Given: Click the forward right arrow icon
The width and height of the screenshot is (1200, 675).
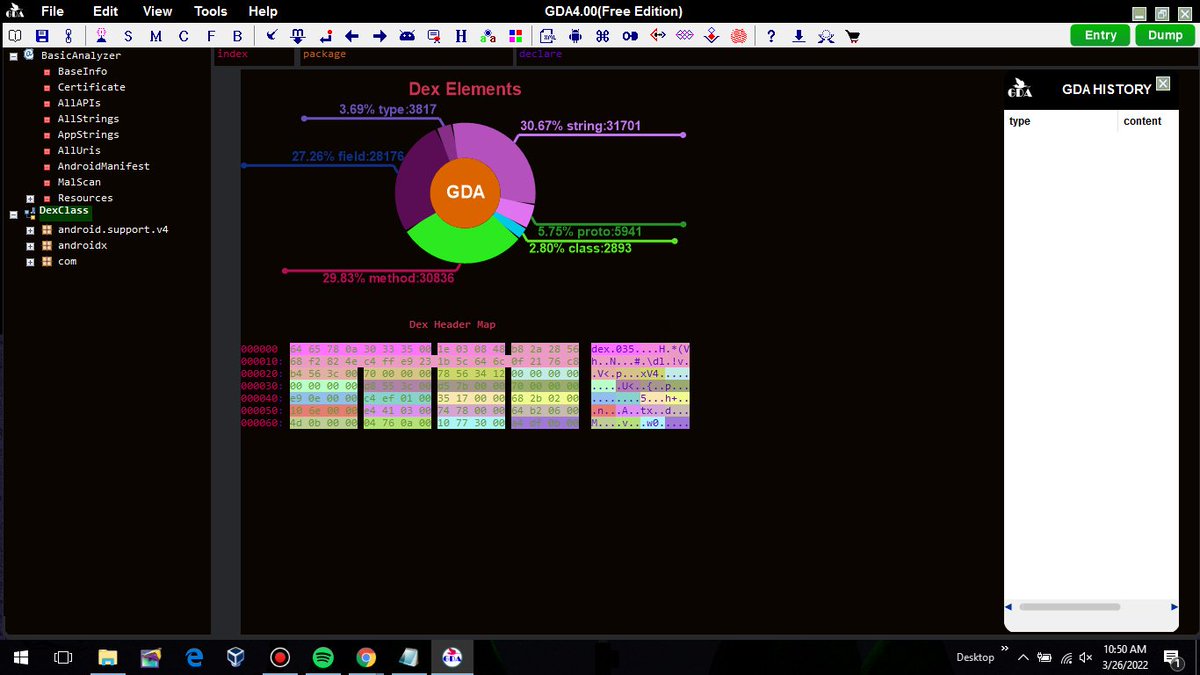Looking at the screenshot, I should tap(380, 36).
